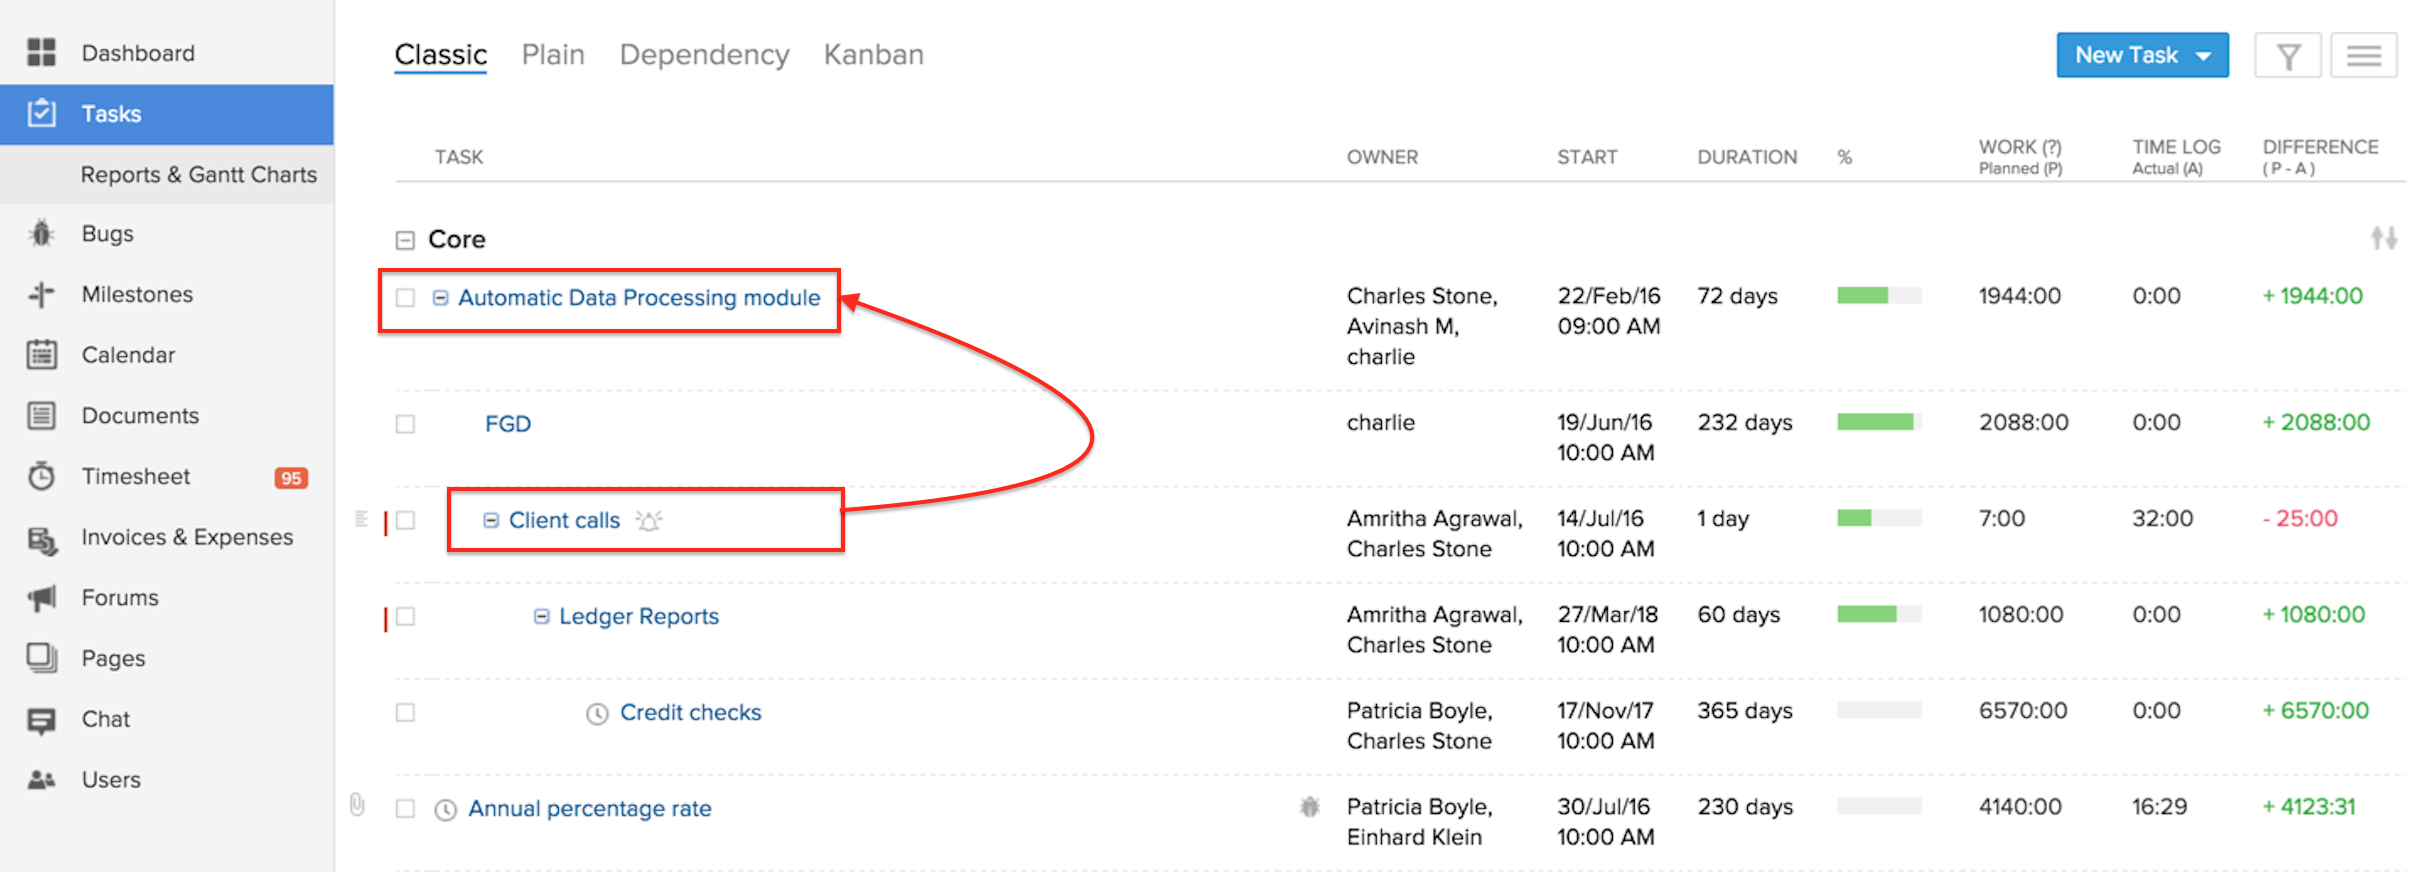Open Bugs from the sidebar
2420x872 pixels.
[x=107, y=234]
